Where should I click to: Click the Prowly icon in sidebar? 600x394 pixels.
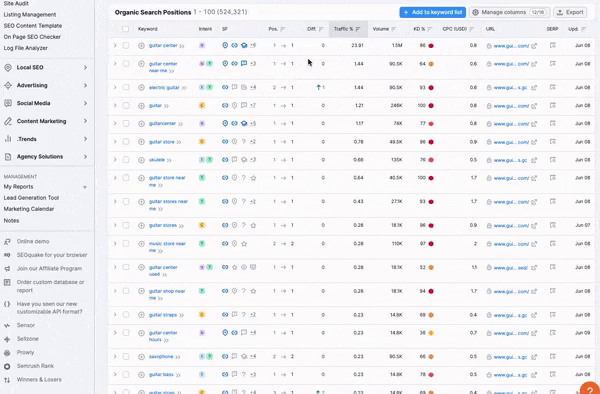(x=7, y=352)
